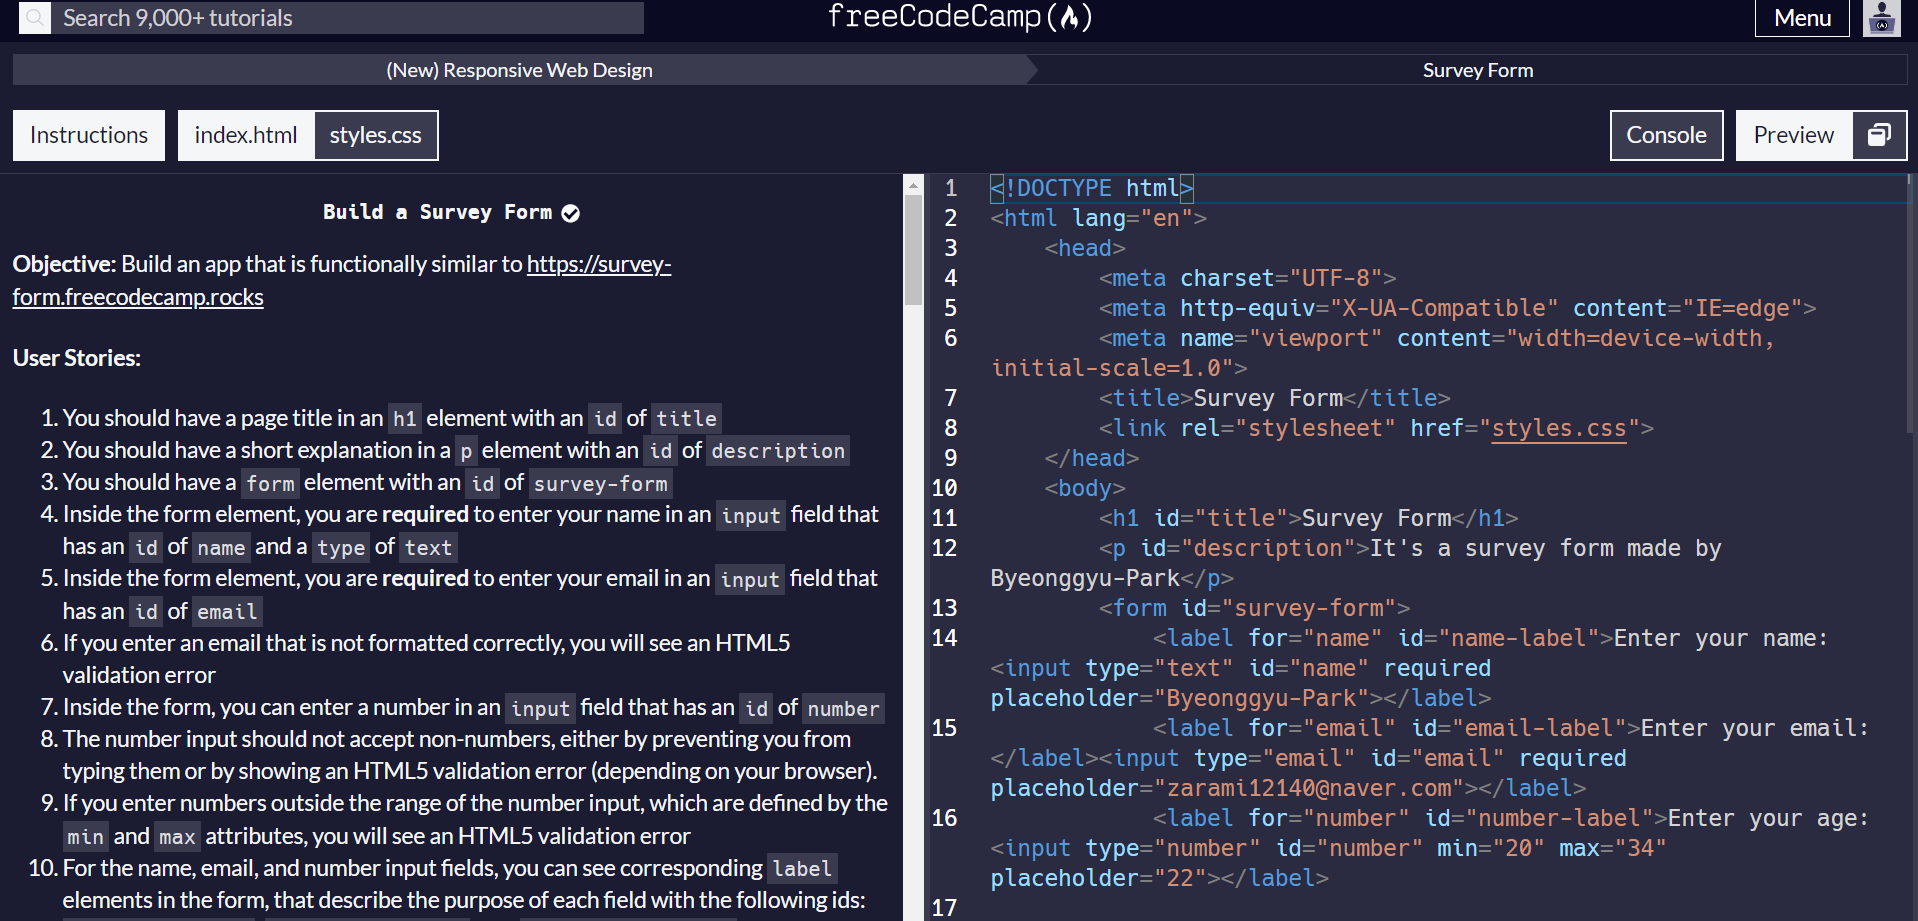Open preview in new window icon
This screenshot has height=921, width=1918.
point(1879,135)
